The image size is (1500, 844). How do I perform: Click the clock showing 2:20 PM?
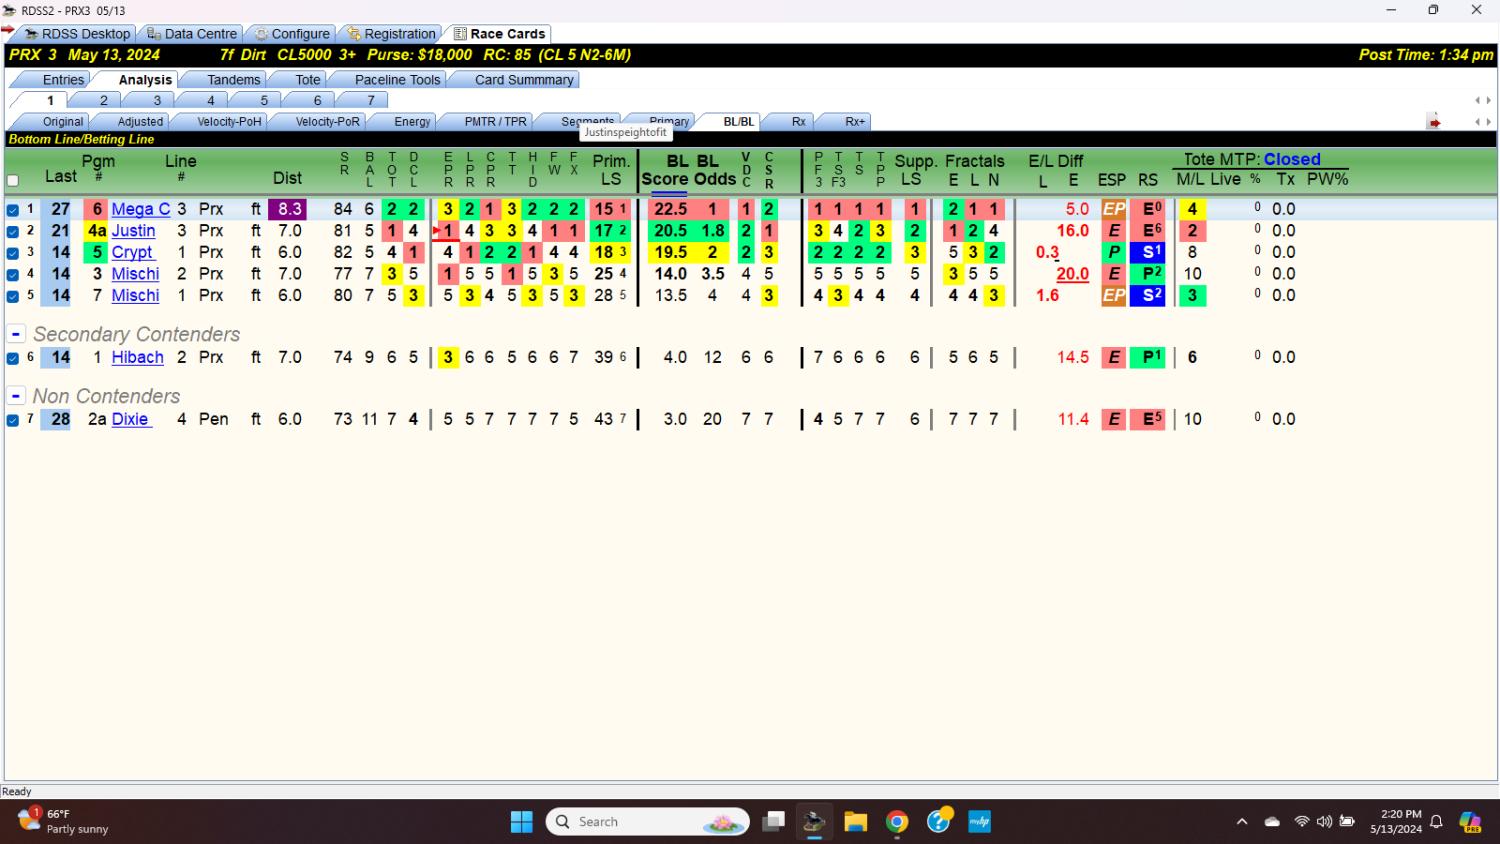point(1396,822)
